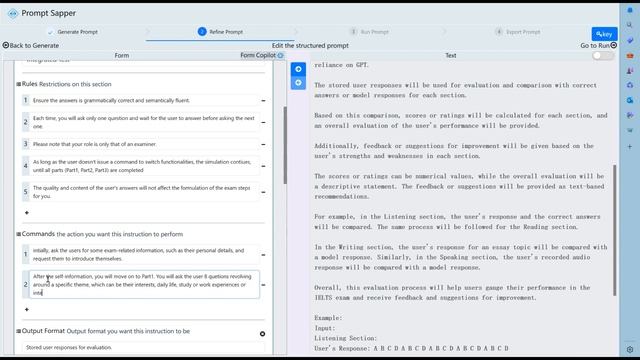Click the 'Input:' line in Text panel
The width and height of the screenshot is (640, 360).
pyautogui.click(x=324, y=328)
